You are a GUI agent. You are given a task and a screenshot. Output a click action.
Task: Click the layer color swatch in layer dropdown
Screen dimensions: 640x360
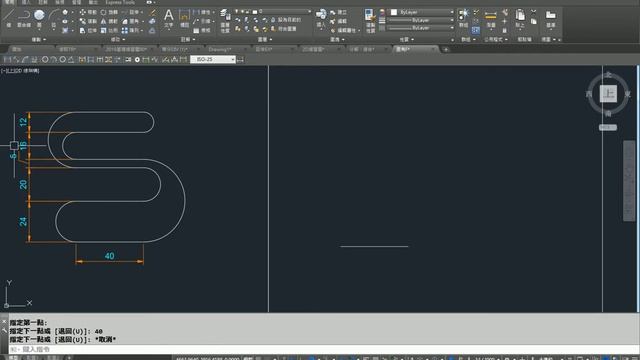point(255,11)
